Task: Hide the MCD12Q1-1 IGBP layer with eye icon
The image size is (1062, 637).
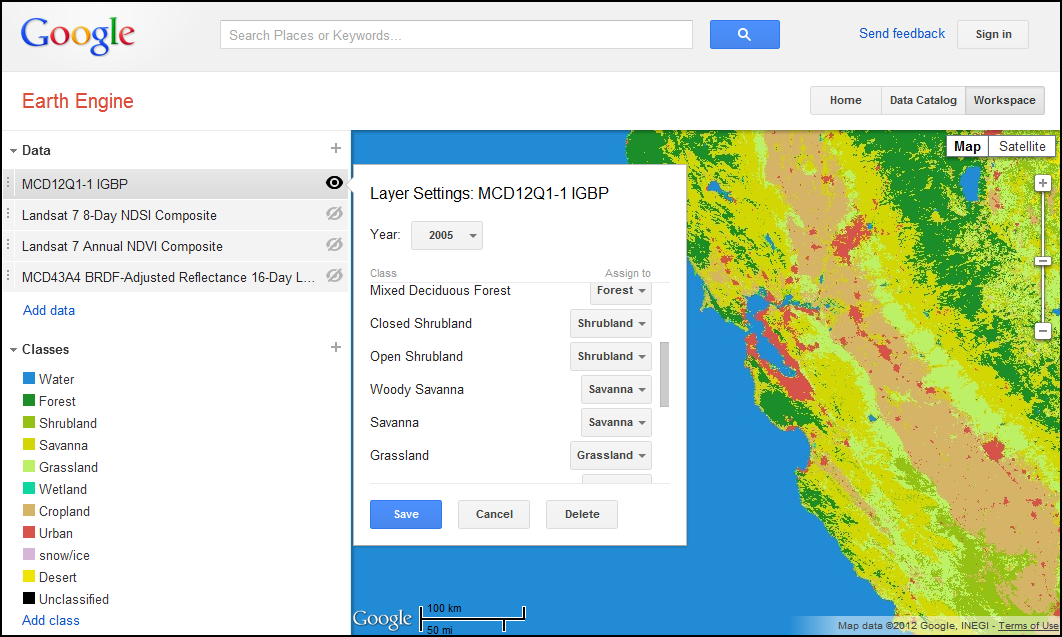Action: coord(334,183)
